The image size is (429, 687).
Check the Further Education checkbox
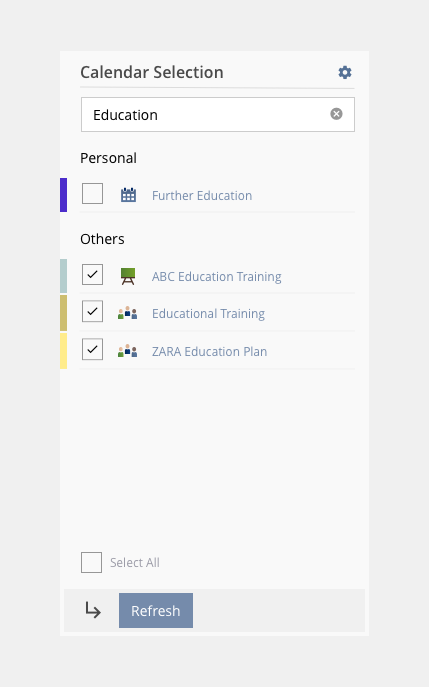coord(92,193)
